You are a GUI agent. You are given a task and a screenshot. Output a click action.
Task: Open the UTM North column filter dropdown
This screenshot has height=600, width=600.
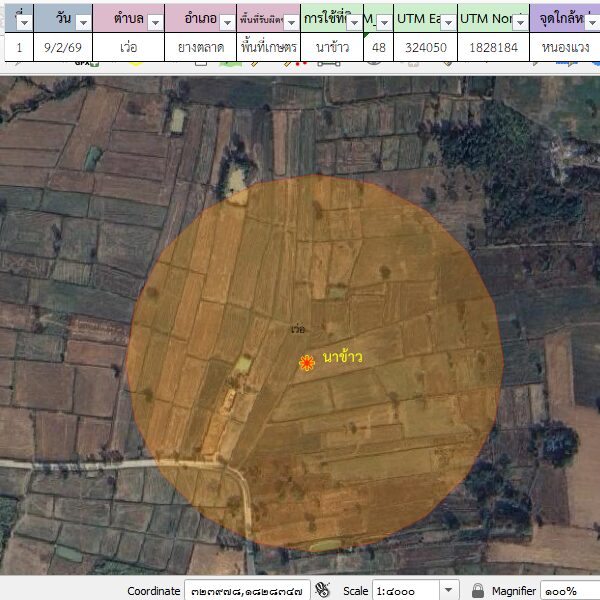pos(519,23)
